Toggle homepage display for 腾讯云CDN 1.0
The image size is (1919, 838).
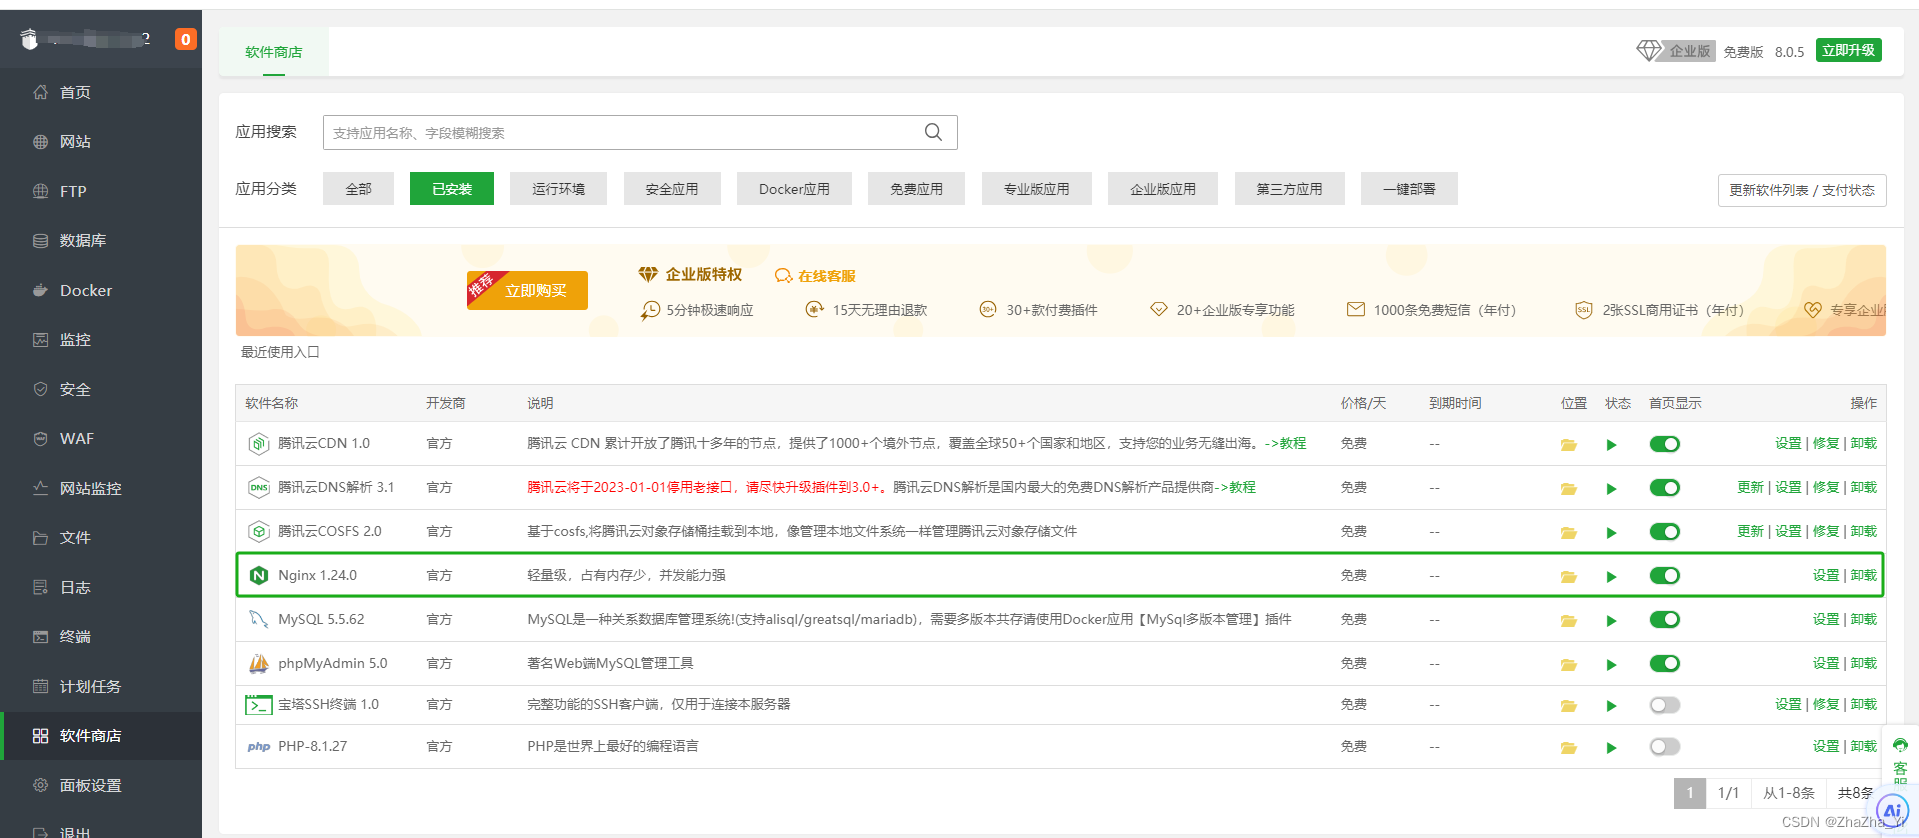1664,444
